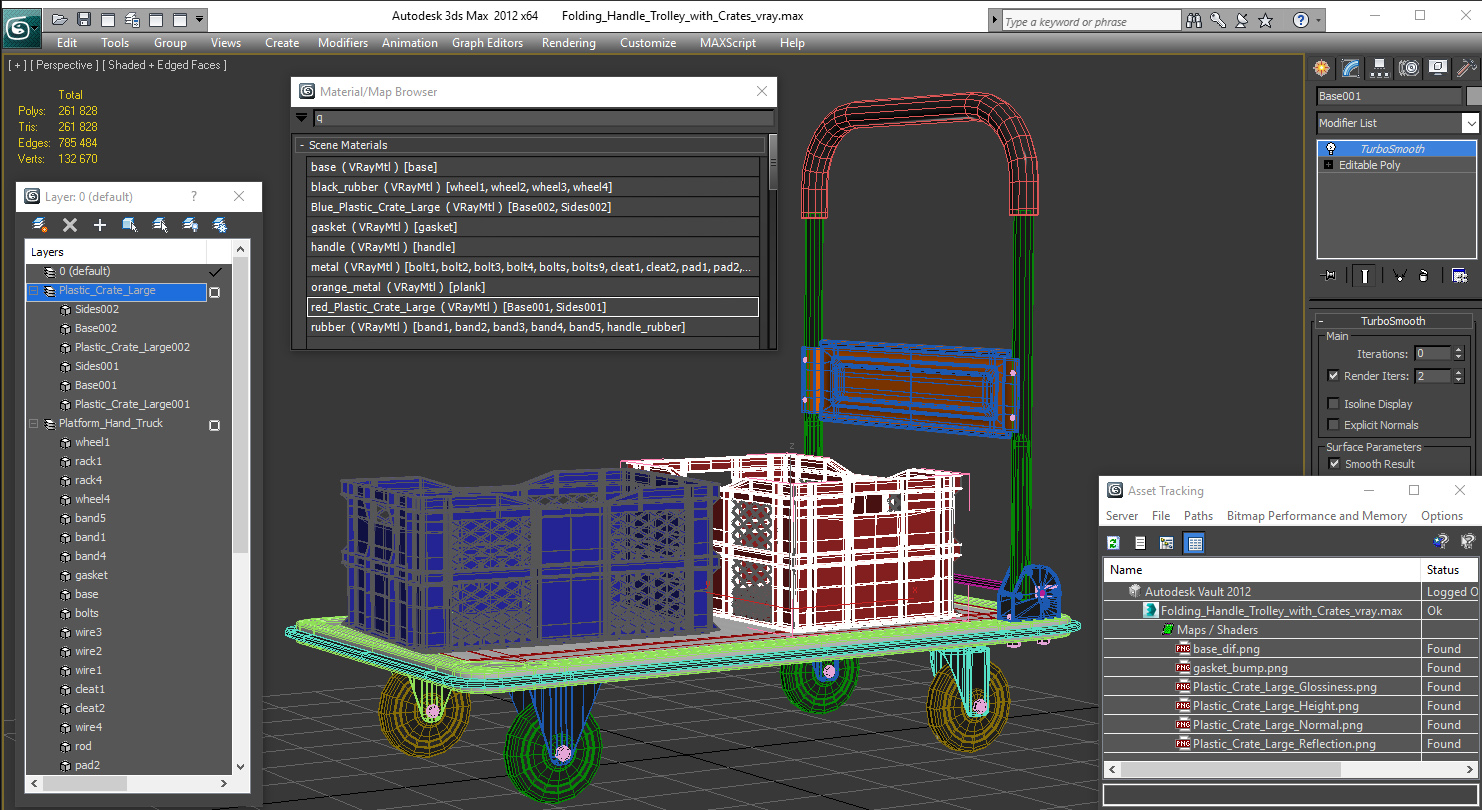The image size is (1482, 810).
Task: Click Configure Modifier Sets icon
Action: [1459, 275]
